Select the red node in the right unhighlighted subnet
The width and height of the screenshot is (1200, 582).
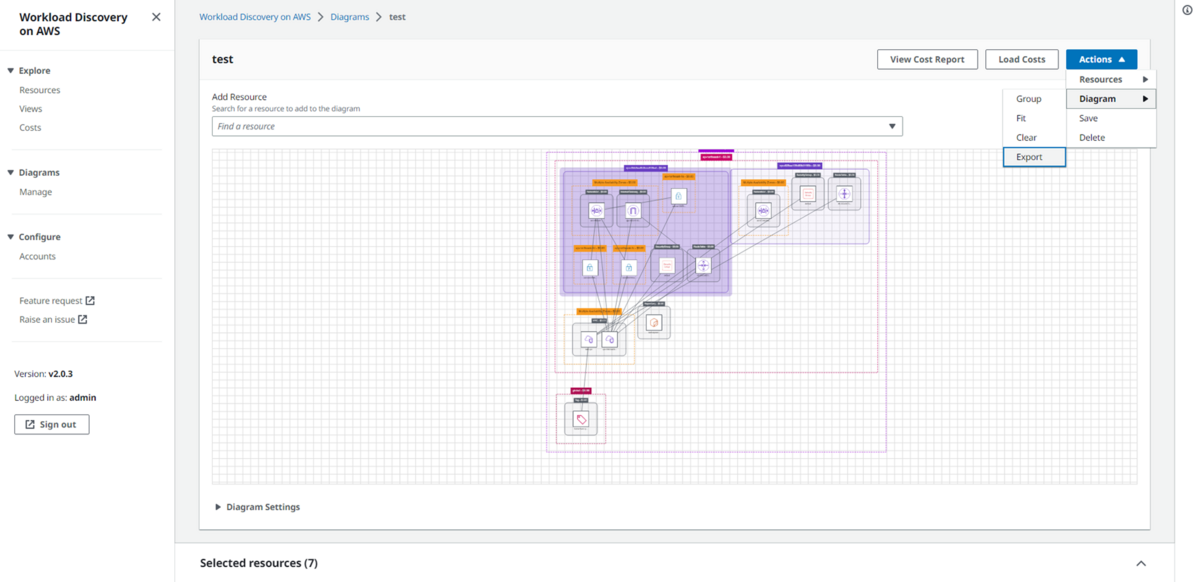(x=807, y=194)
